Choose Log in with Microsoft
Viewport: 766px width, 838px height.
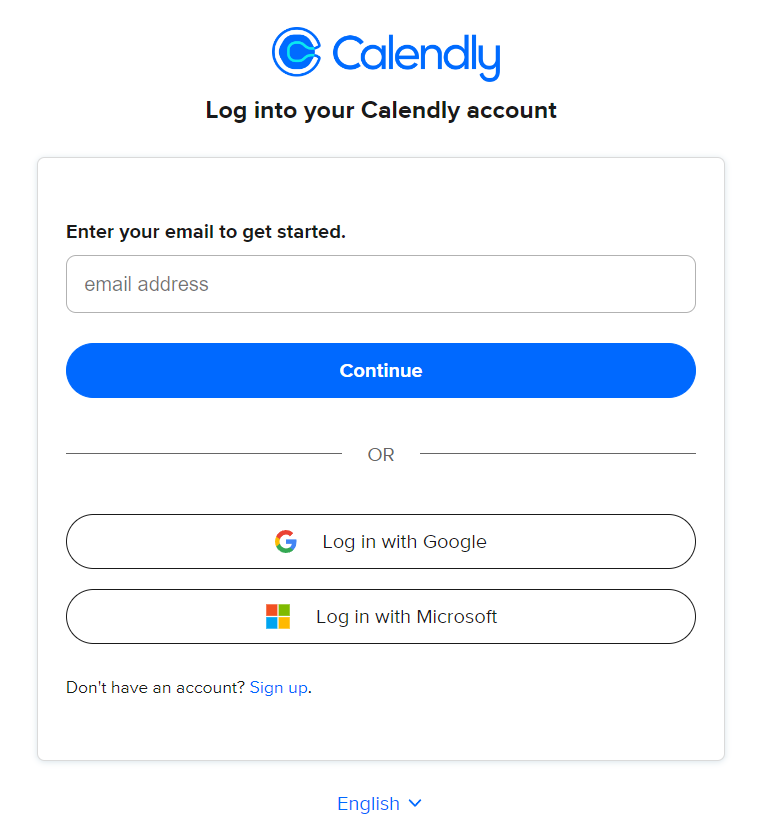(x=381, y=617)
